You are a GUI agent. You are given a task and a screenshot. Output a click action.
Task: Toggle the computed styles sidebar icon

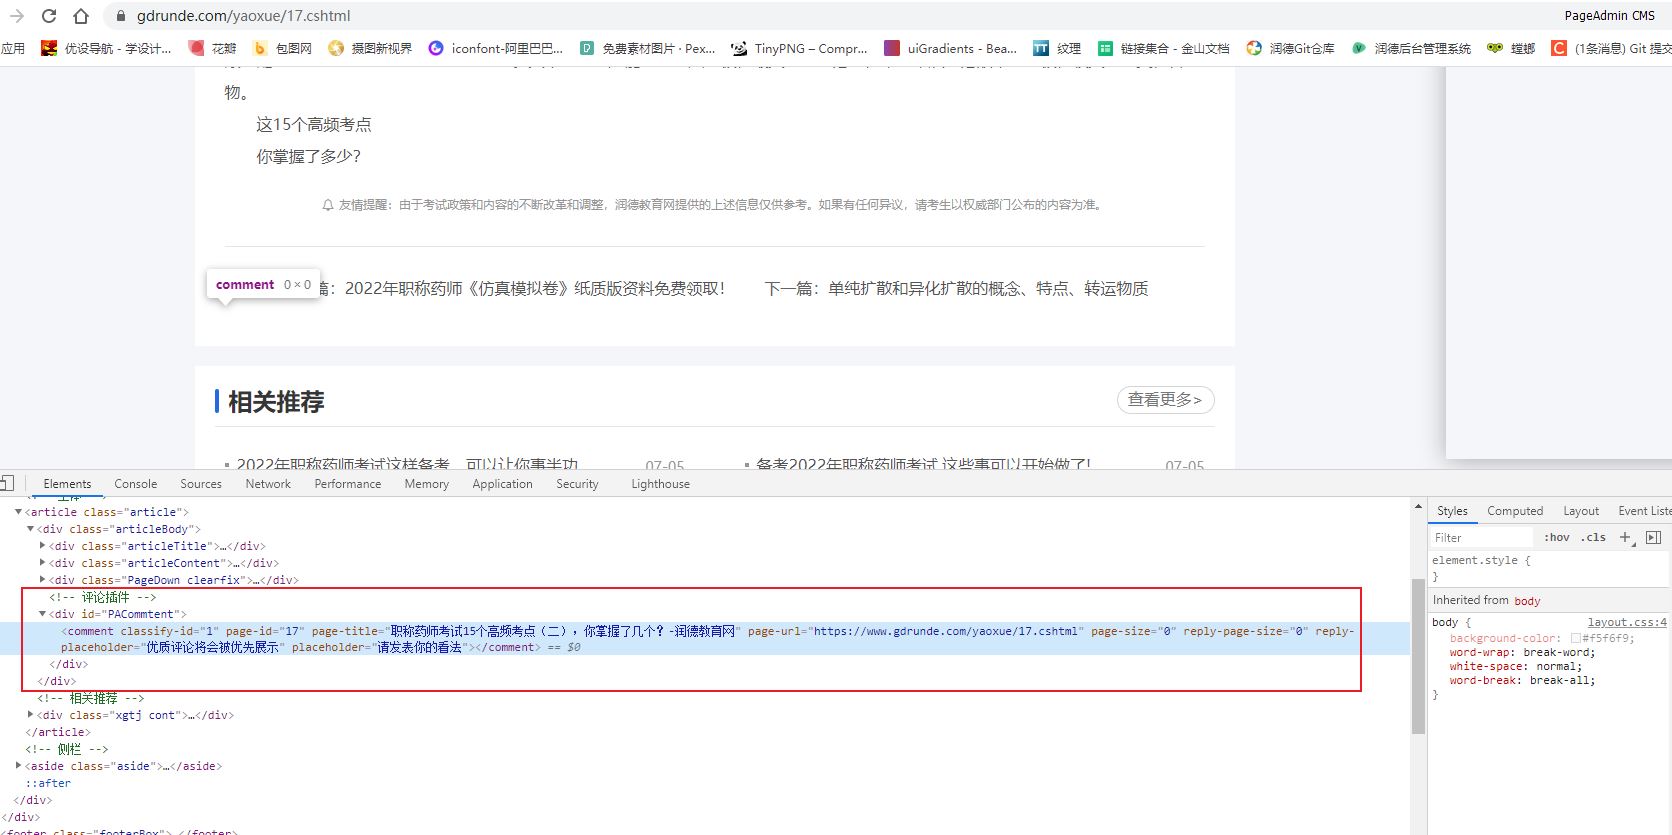1653,538
